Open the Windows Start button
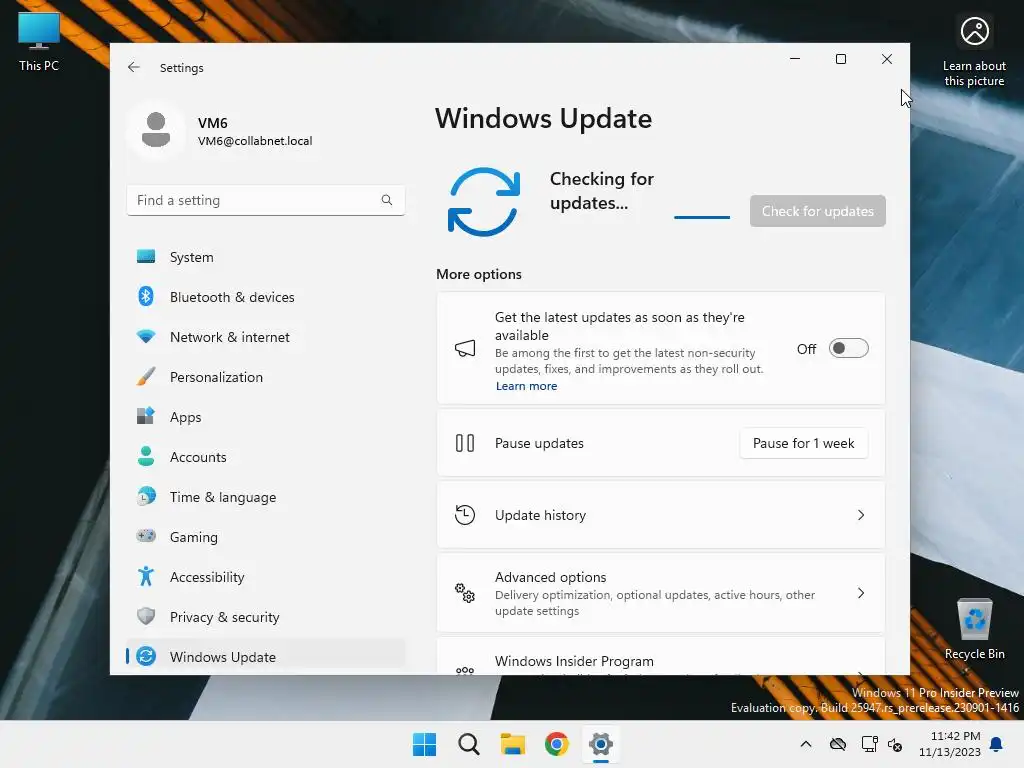Viewport: 1024px width, 768px height. (424, 744)
